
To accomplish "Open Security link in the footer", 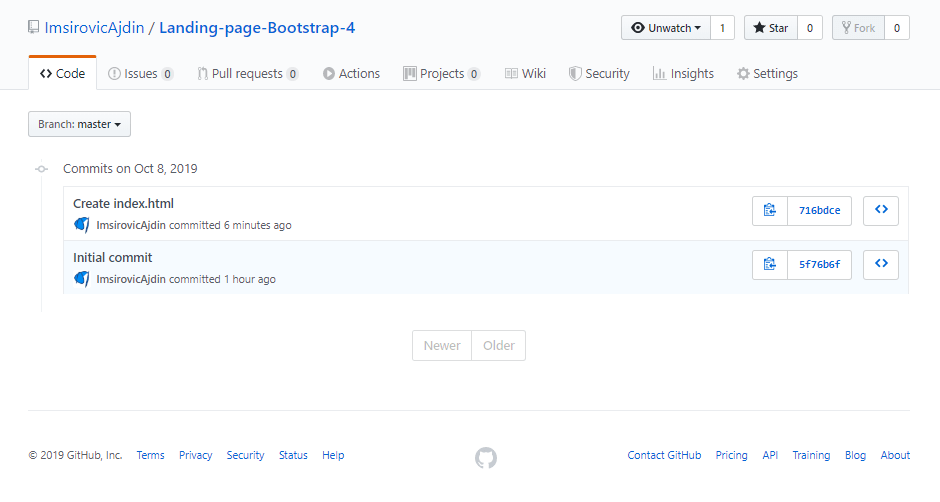I will 245,455.
